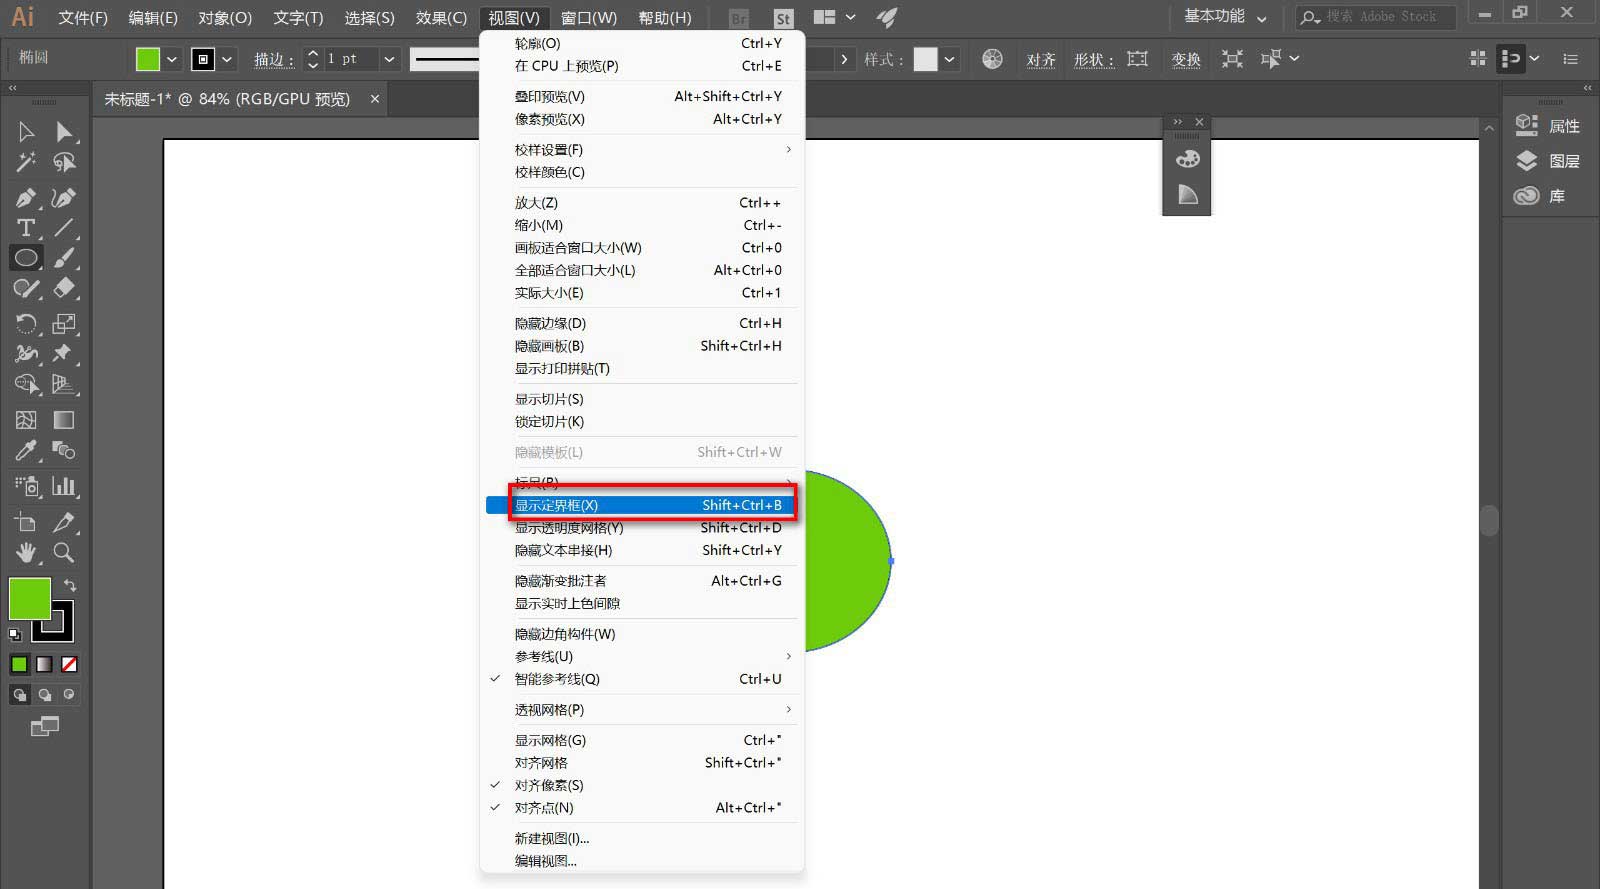Open the green fill color dropdown

pos(172,59)
